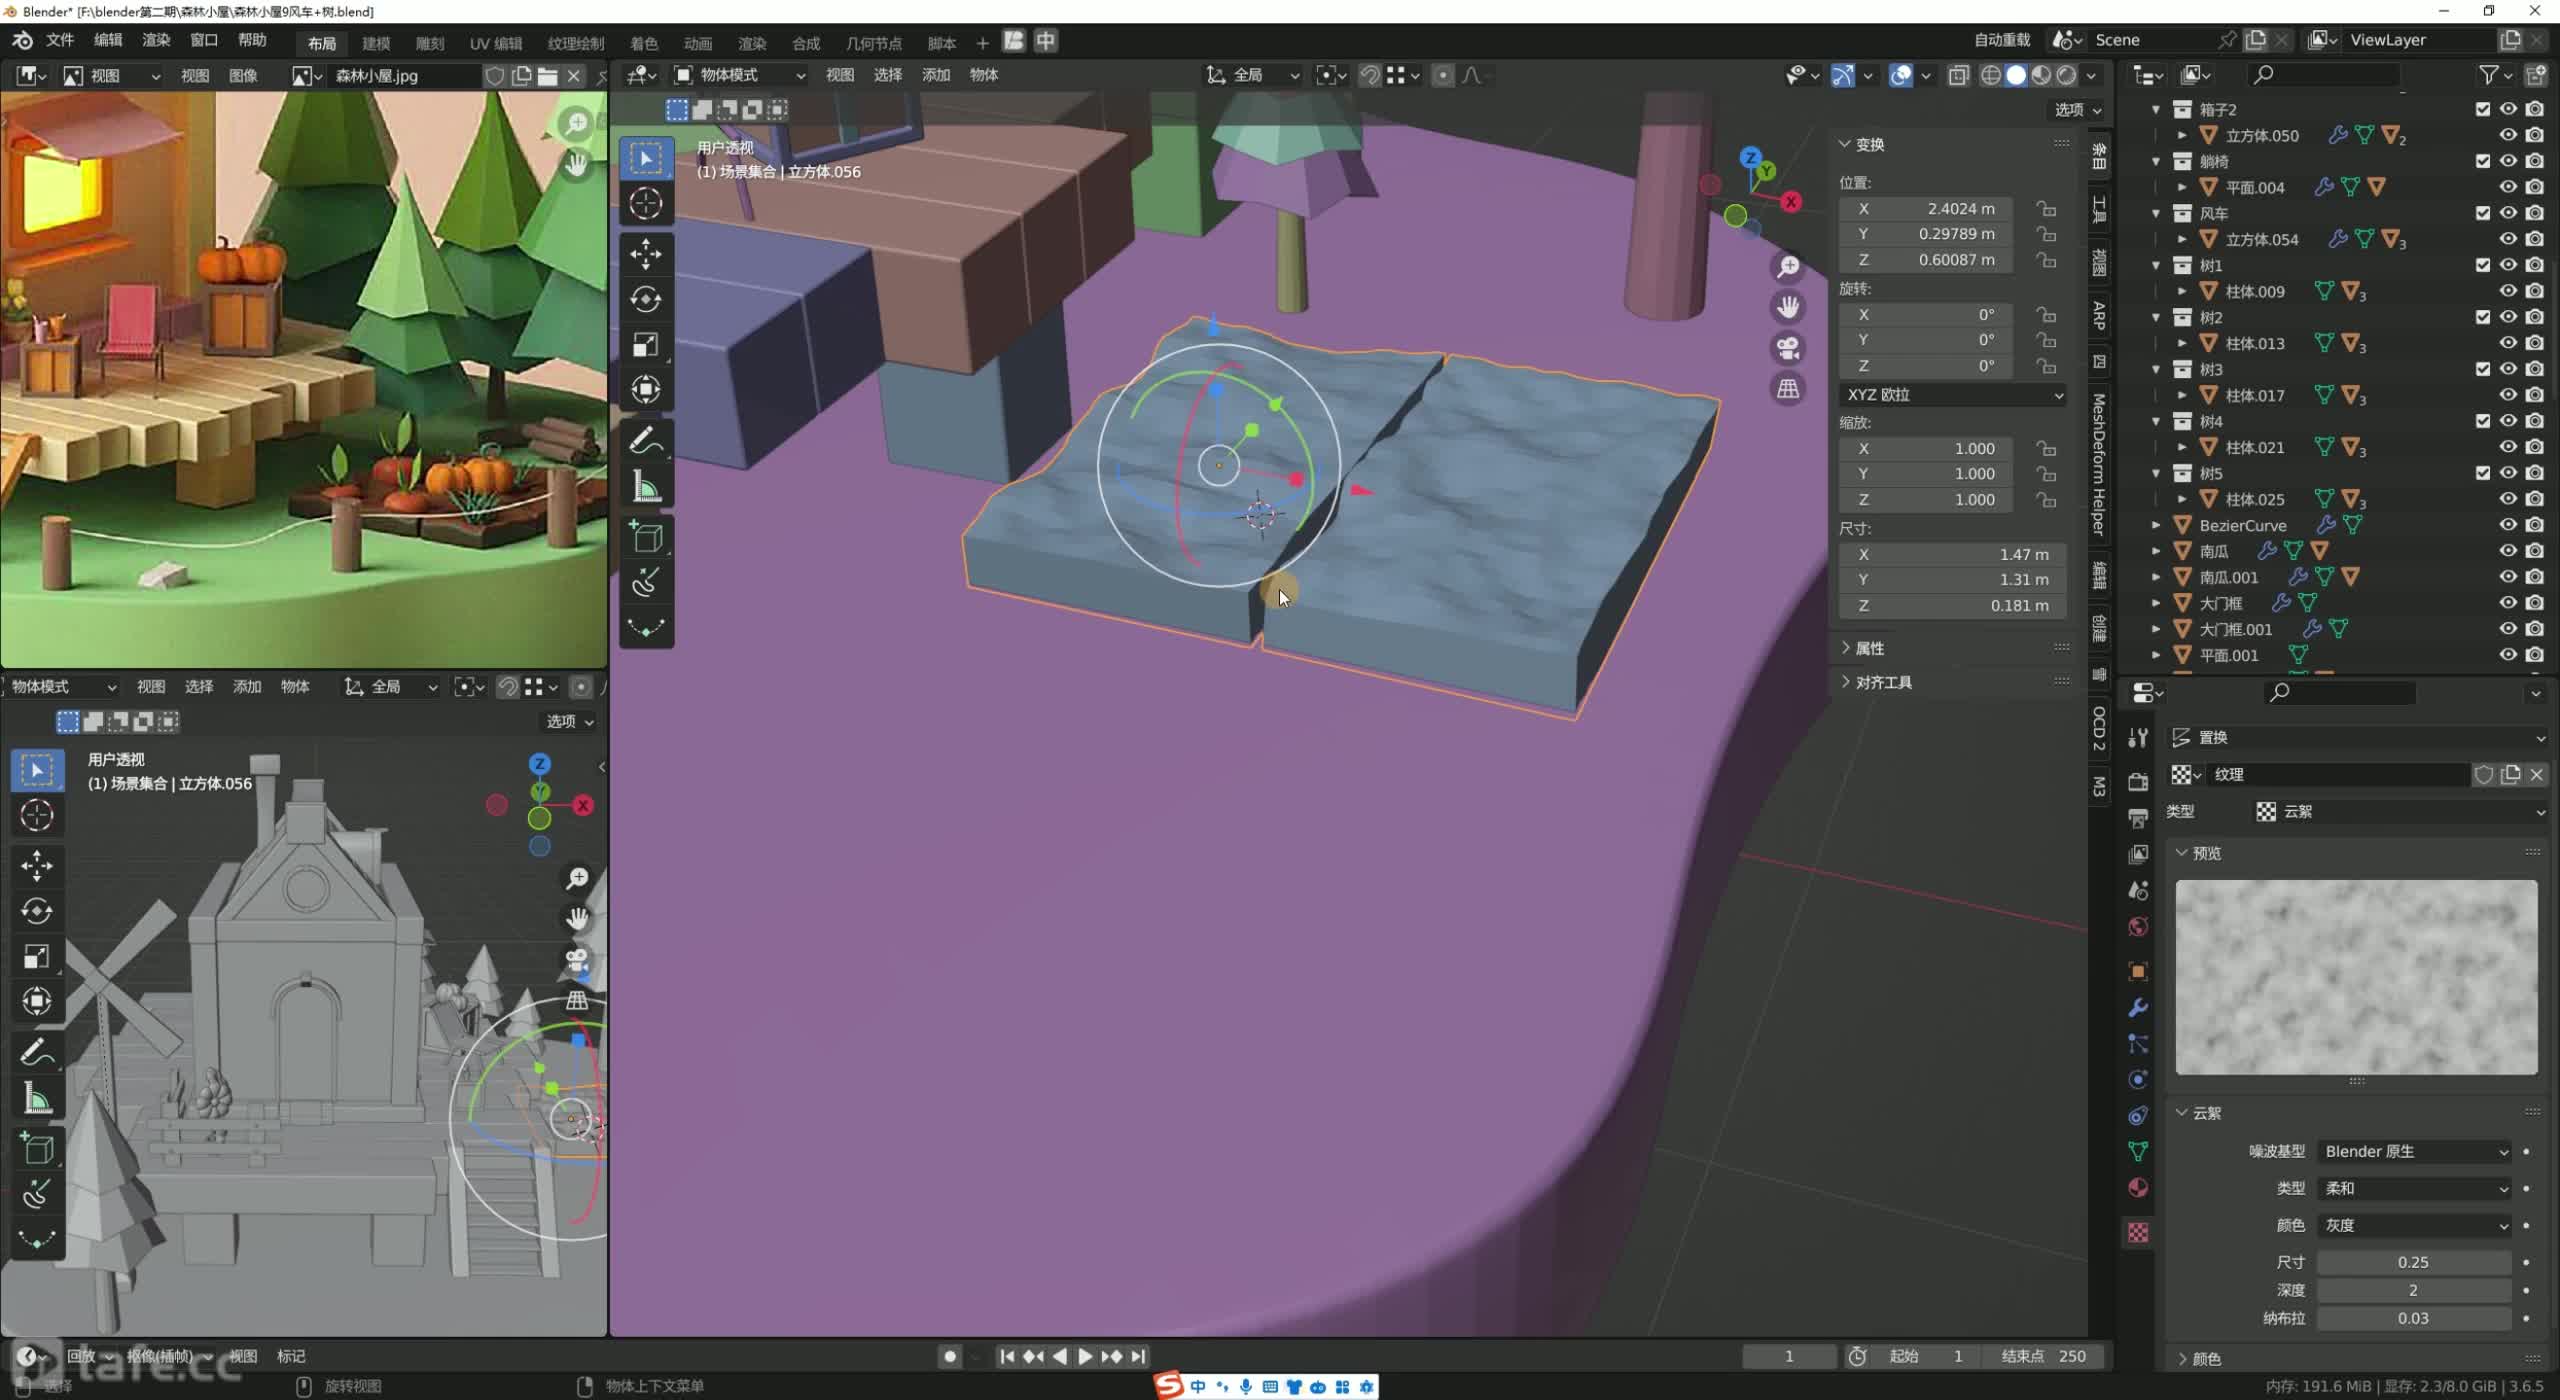Open 颜色 灰度 dropdown
The height and width of the screenshot is (1400, 2560).
(2416, 1225)
